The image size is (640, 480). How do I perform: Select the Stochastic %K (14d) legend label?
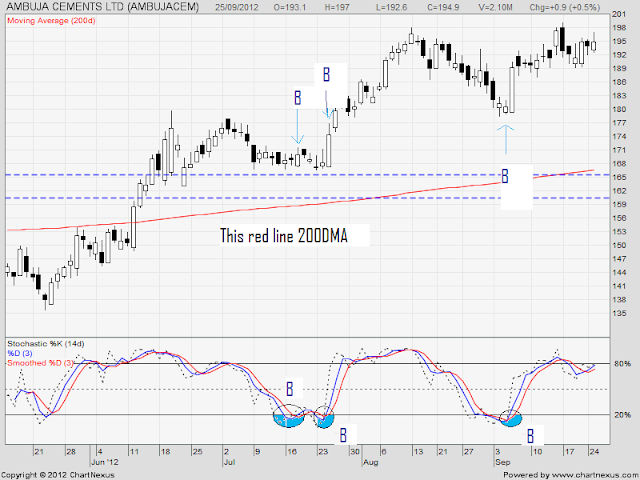point(46,344)
